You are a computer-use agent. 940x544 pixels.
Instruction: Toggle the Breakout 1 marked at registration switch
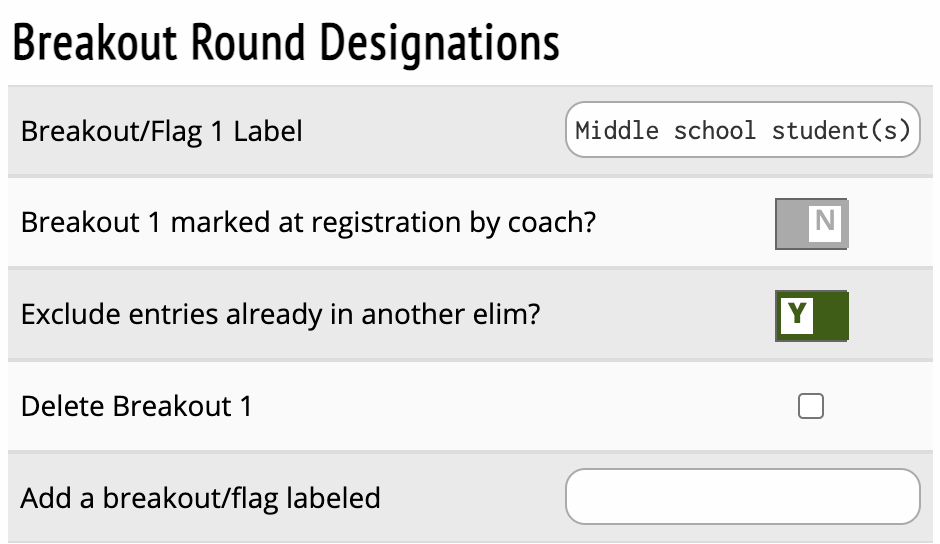point(811,223)
